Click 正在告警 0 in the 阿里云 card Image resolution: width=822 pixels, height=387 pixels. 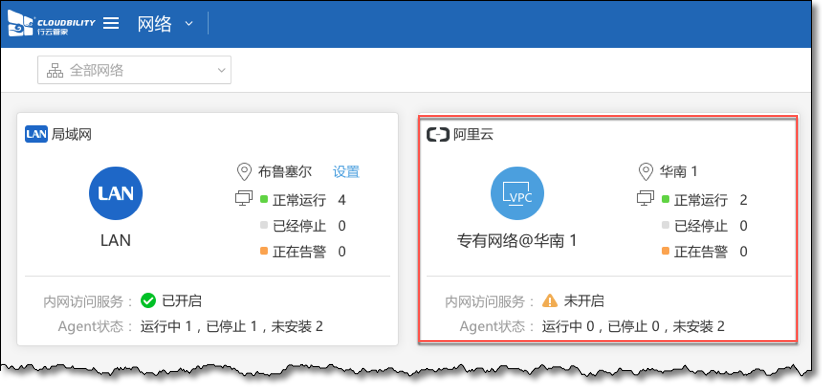click(705, 252)
